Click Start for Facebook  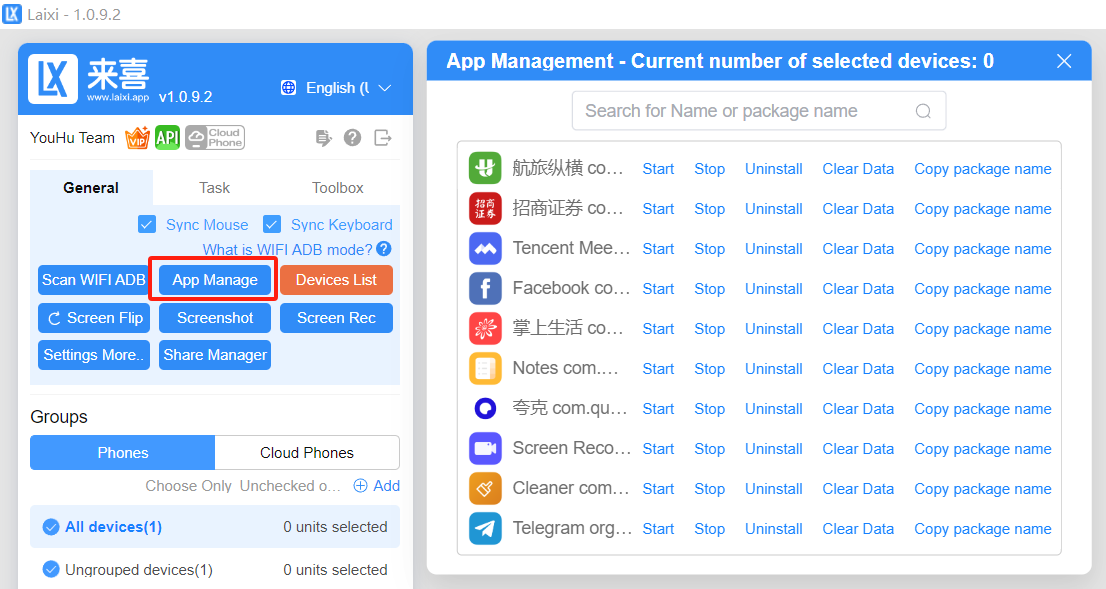(x=658, y=289)
